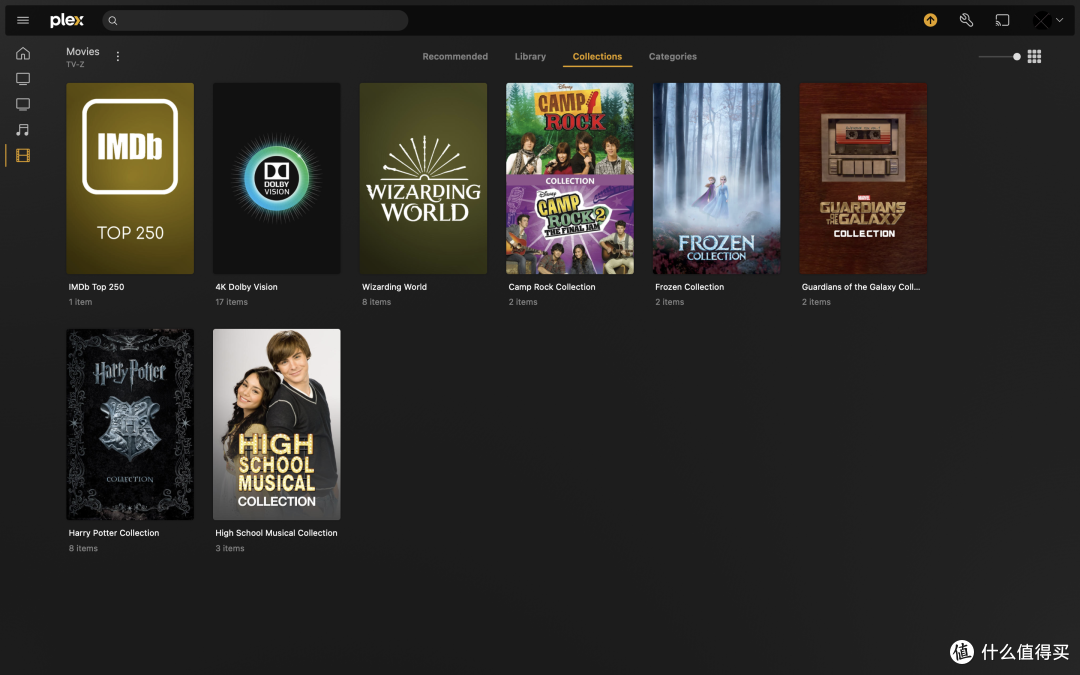
Task: Switch to the Library tab
Action: click(530, 56)
